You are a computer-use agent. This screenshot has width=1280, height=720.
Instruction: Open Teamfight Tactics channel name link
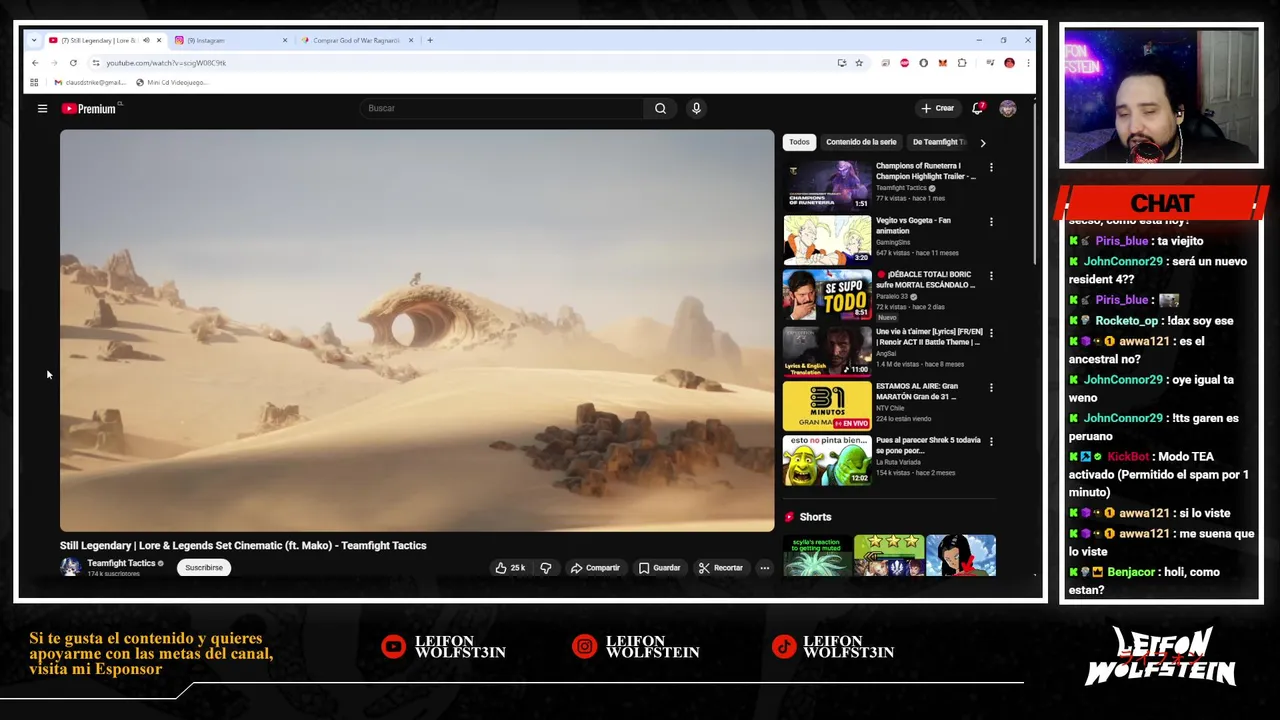121,563
